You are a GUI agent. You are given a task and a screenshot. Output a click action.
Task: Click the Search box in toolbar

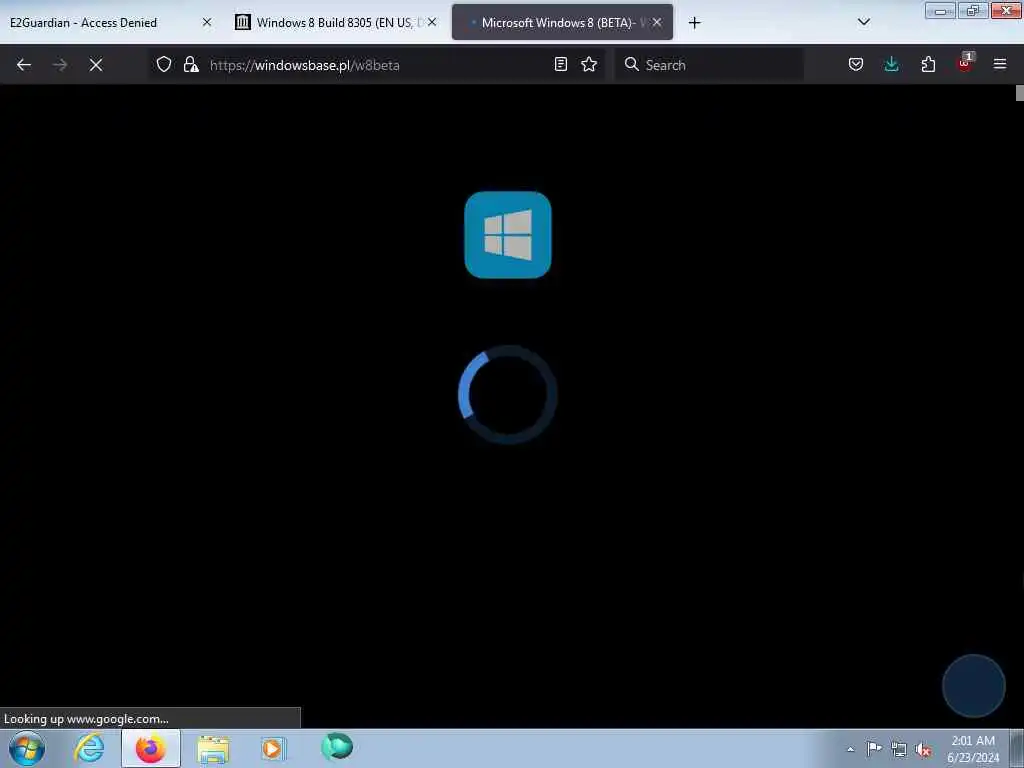click(x=709, y=65)
